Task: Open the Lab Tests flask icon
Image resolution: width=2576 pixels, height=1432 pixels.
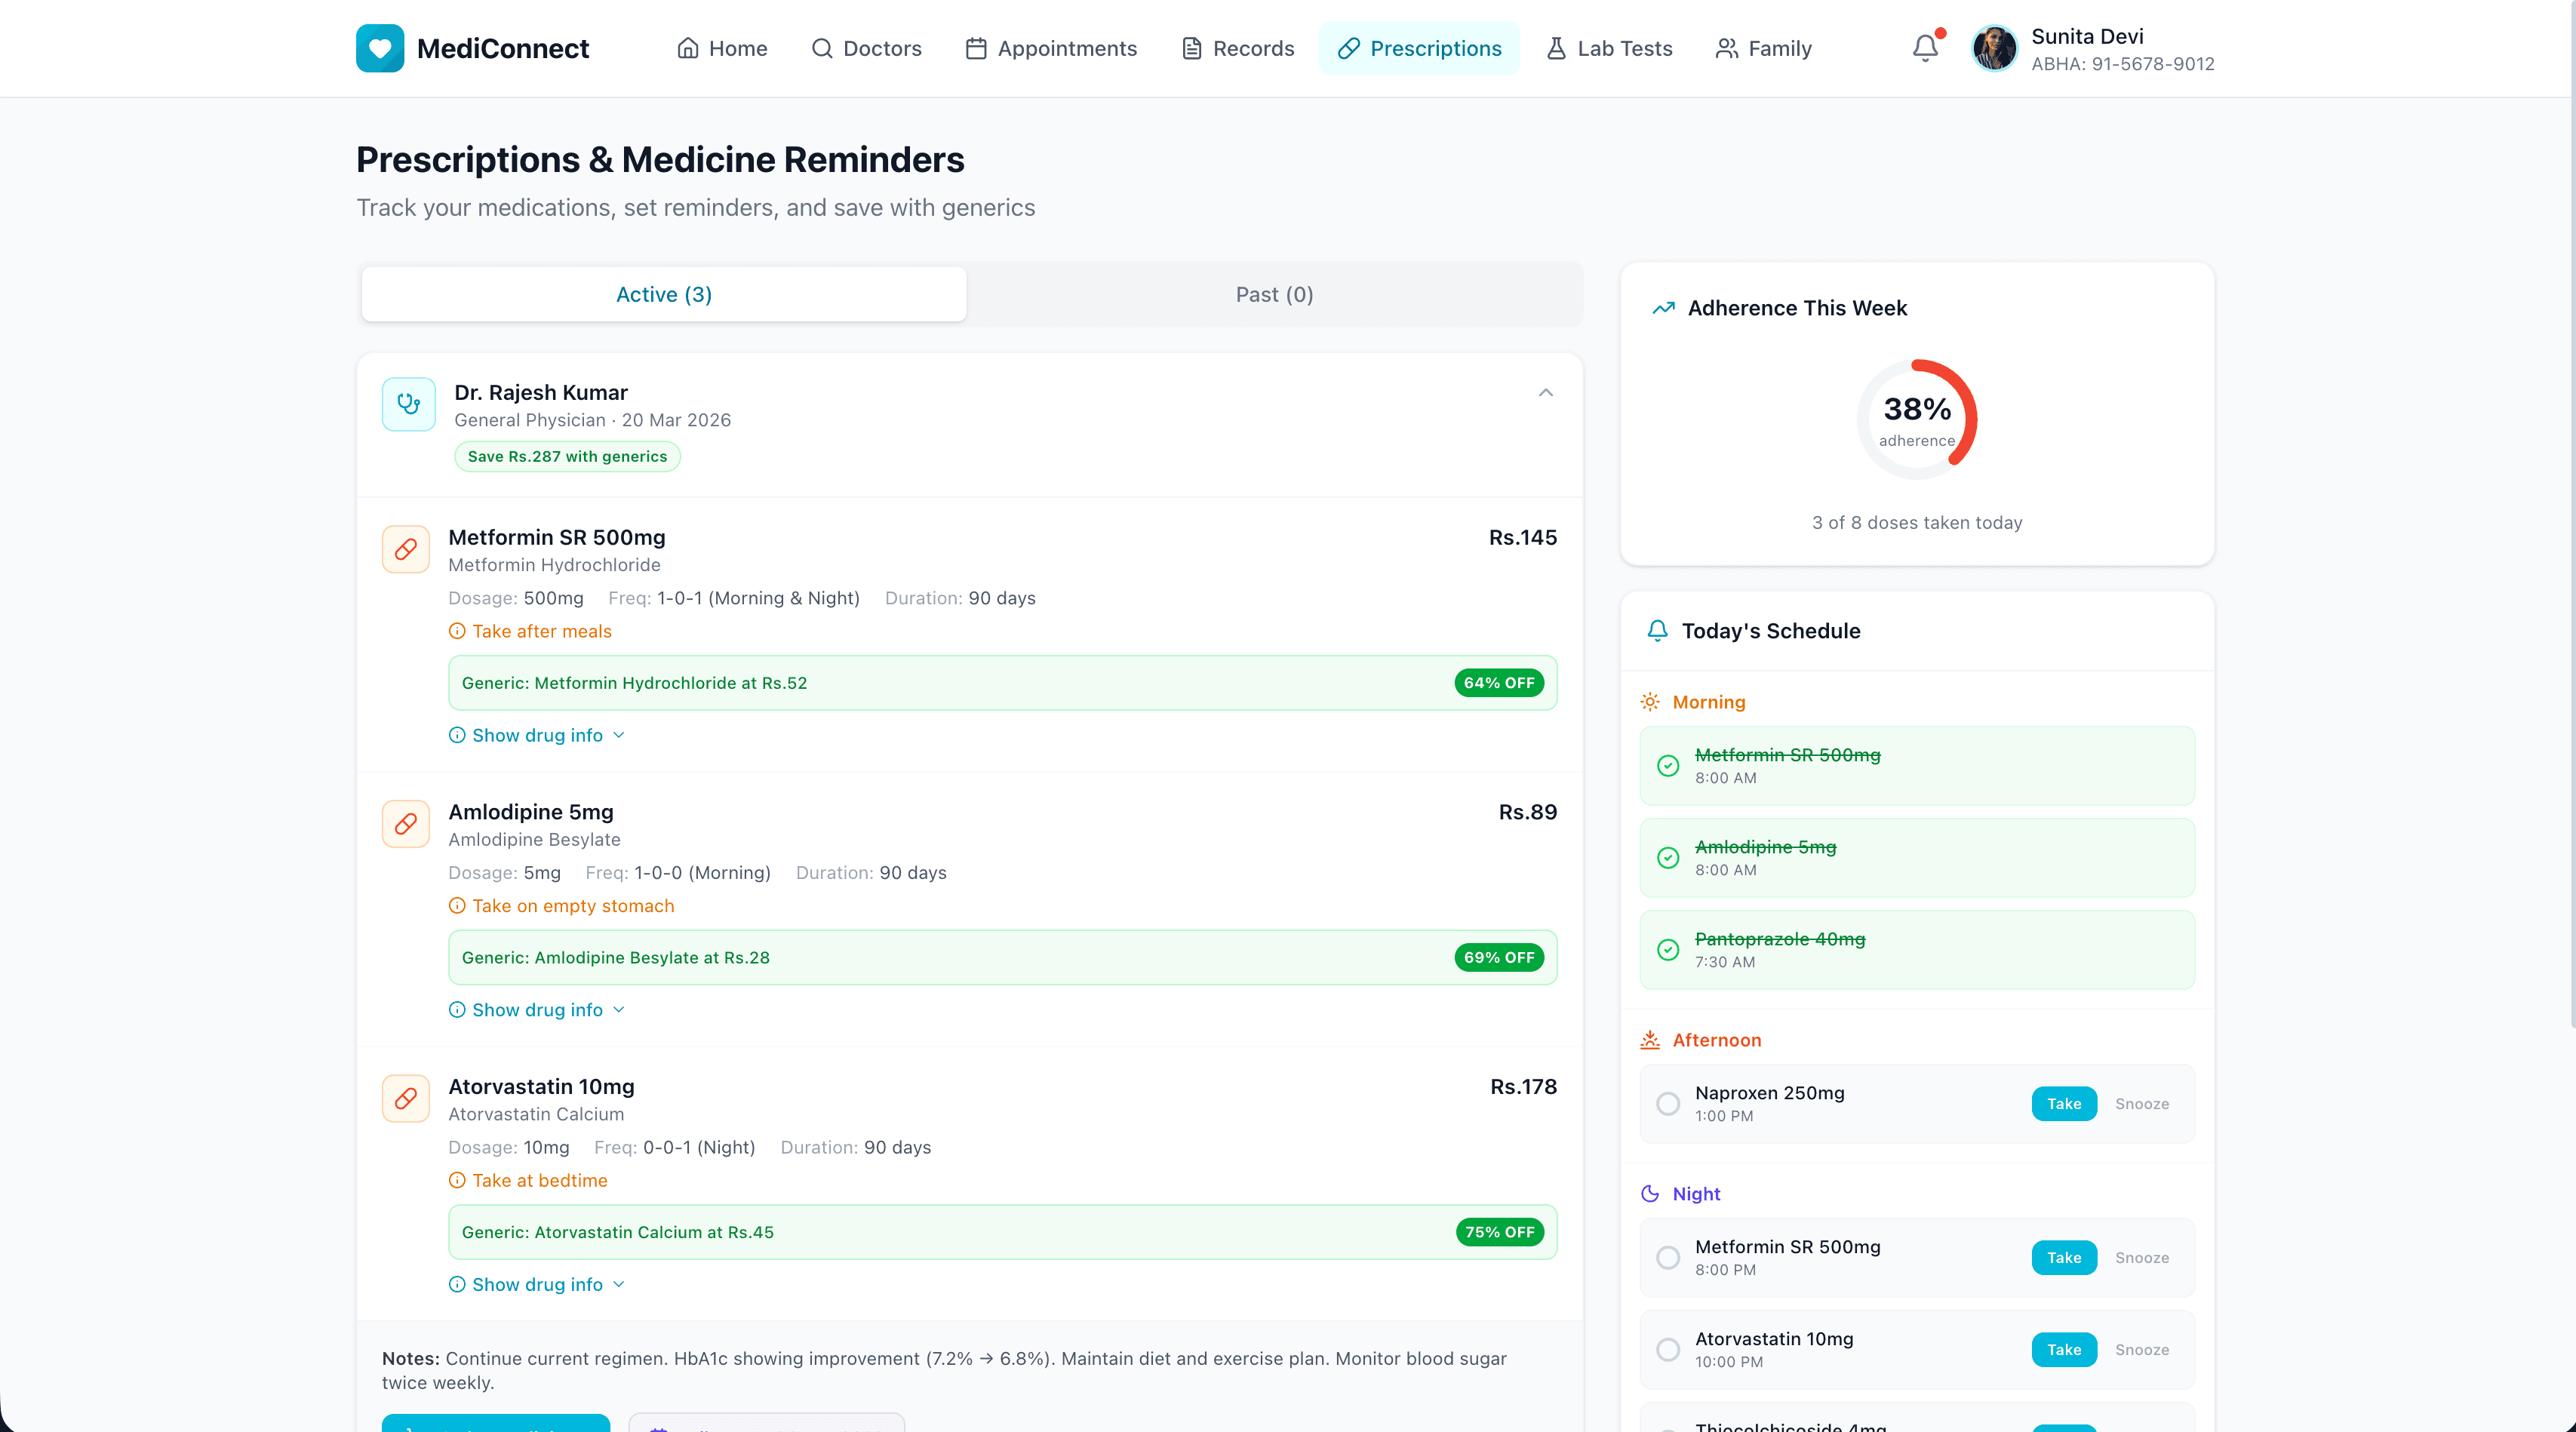Action: [x=1555, y=47]
